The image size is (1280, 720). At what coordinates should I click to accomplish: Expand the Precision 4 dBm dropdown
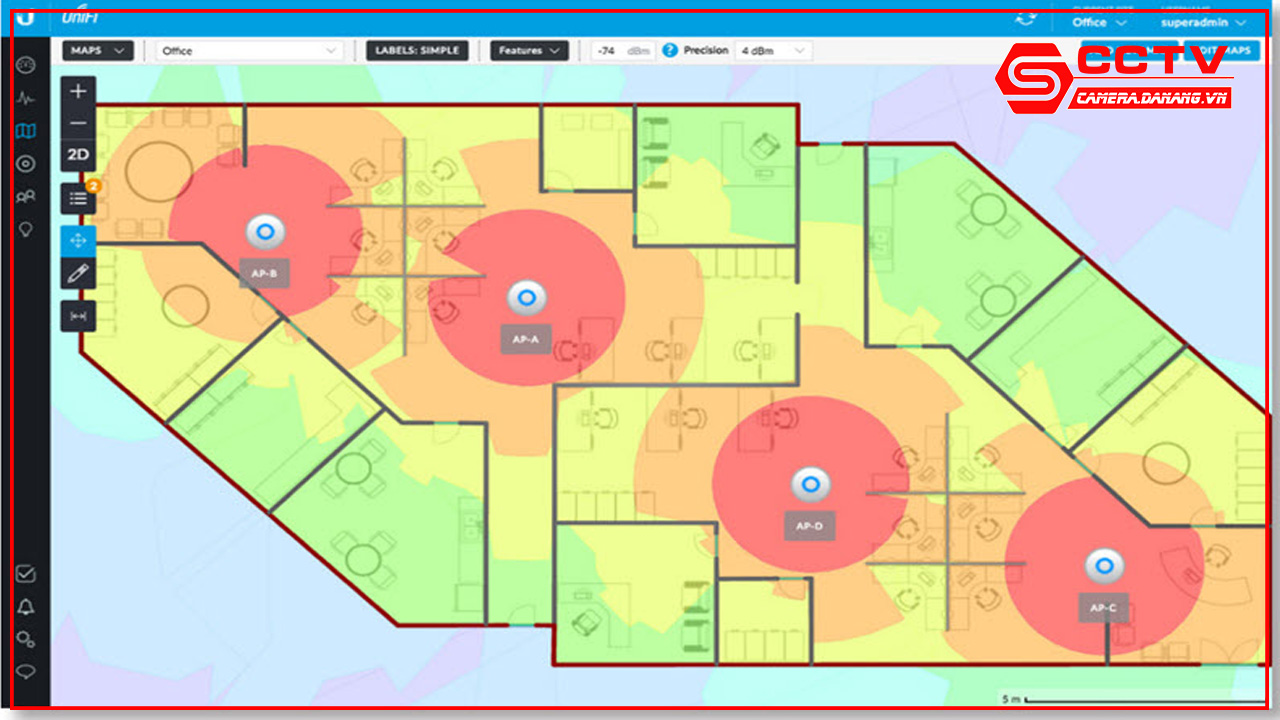[772, 50]
